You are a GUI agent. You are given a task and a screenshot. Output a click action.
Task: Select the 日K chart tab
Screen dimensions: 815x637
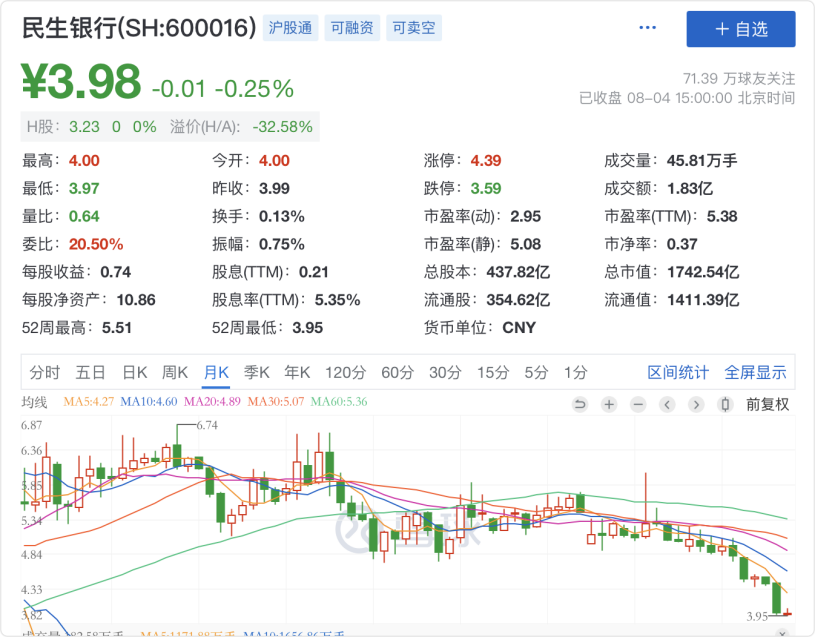pyautogui.click(x=135, y=372)
